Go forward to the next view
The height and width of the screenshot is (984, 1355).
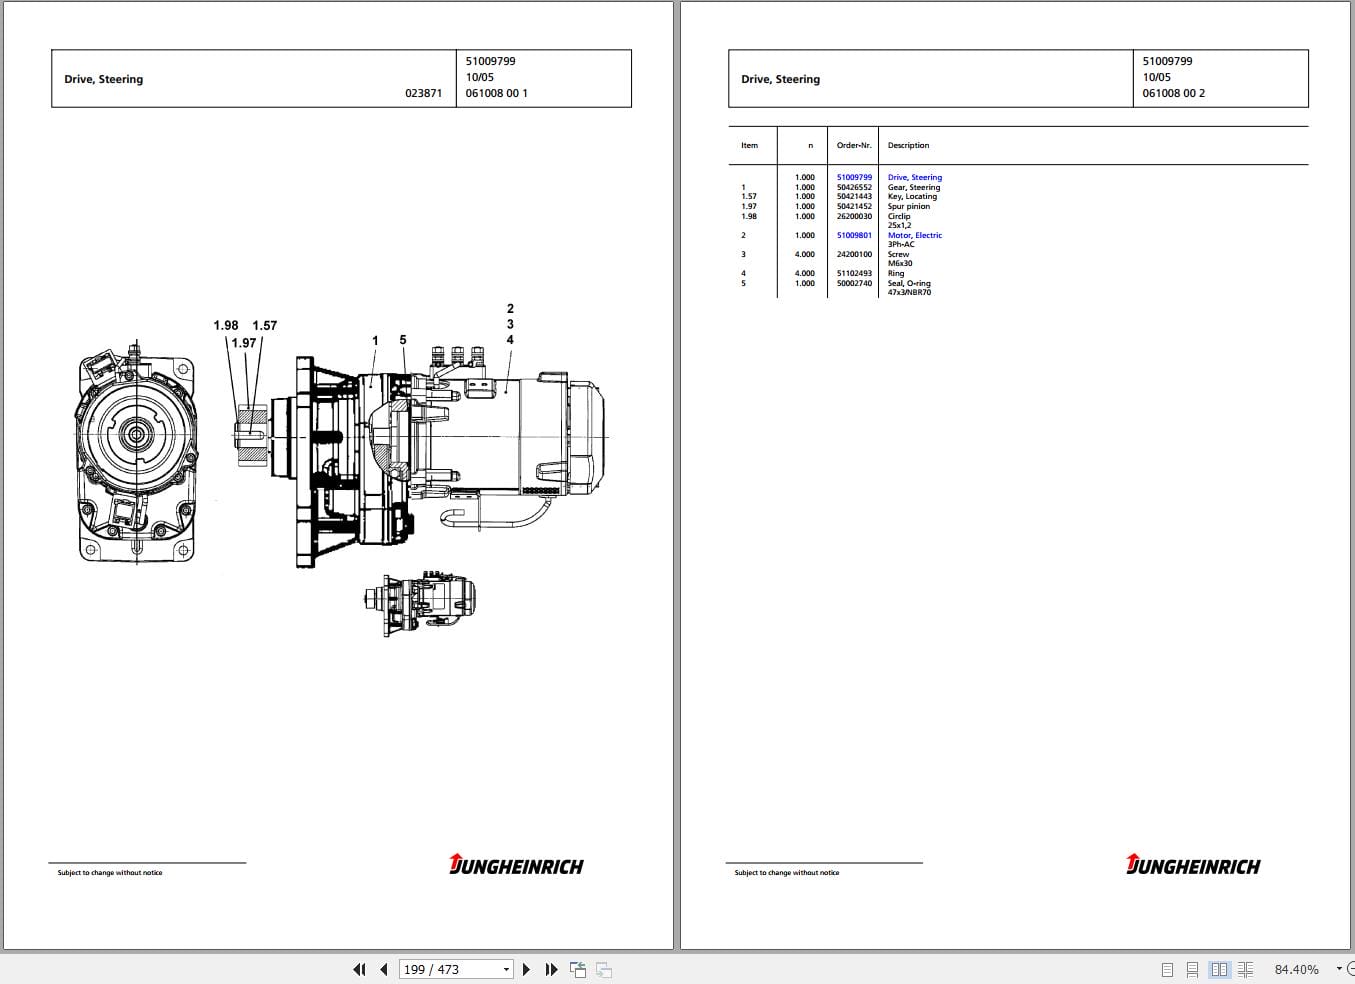click(x=602, y=969)
